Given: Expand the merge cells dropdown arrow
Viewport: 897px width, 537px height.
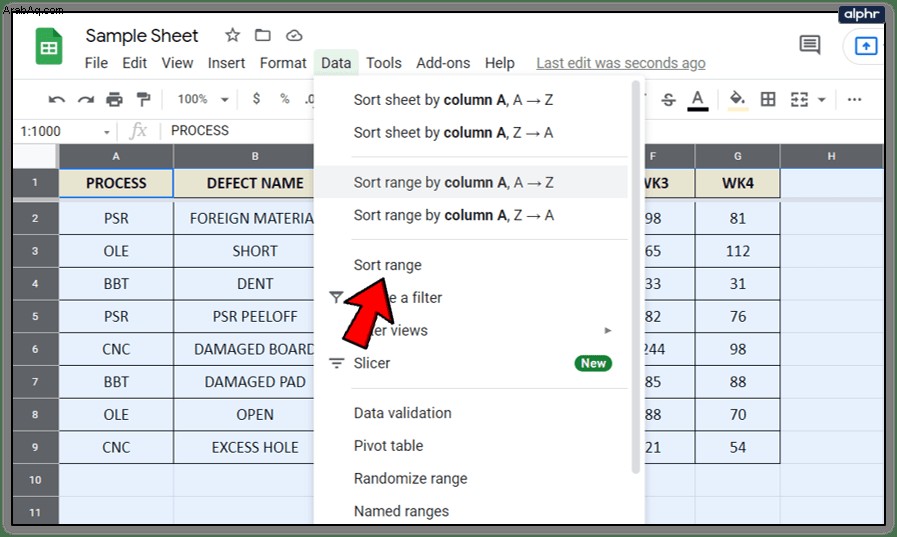Looking at the screenshot, I should pos(821,100).
